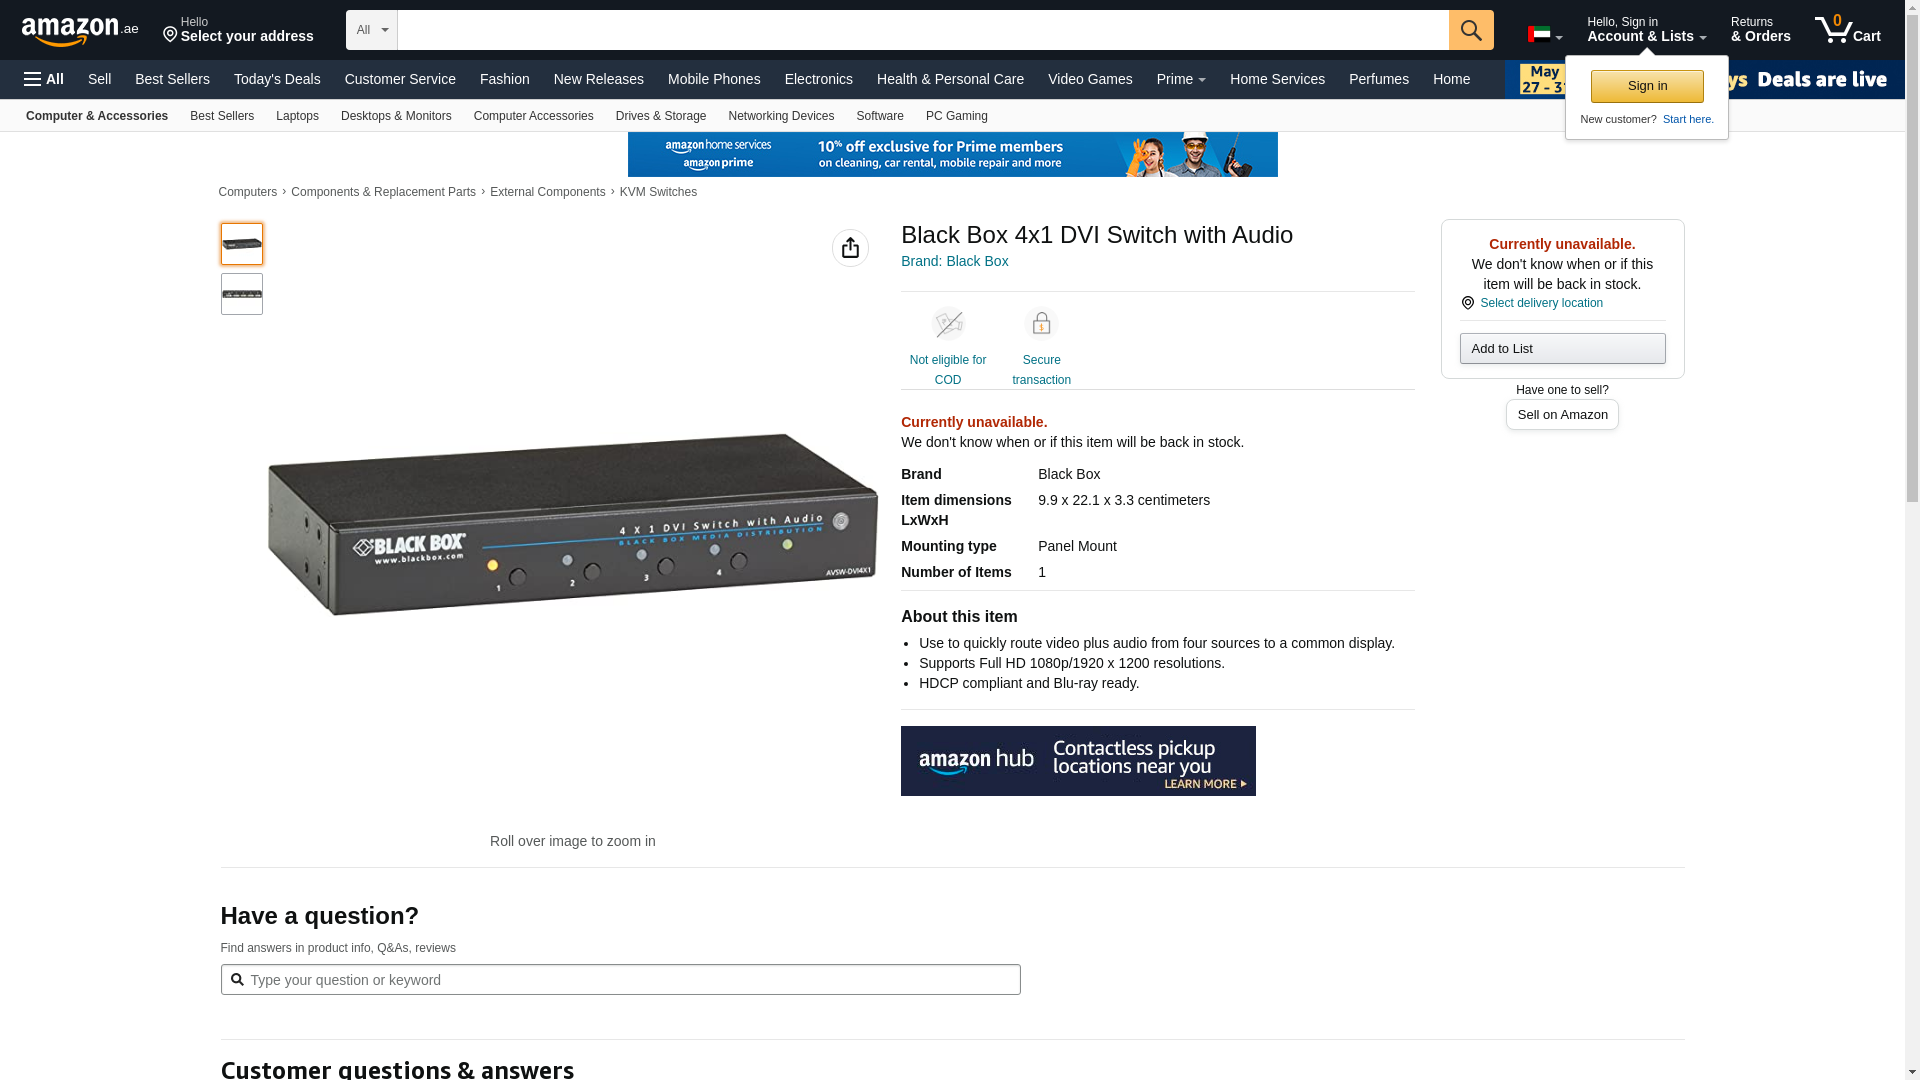Select the second product thumbnail image

coord(242,294)
